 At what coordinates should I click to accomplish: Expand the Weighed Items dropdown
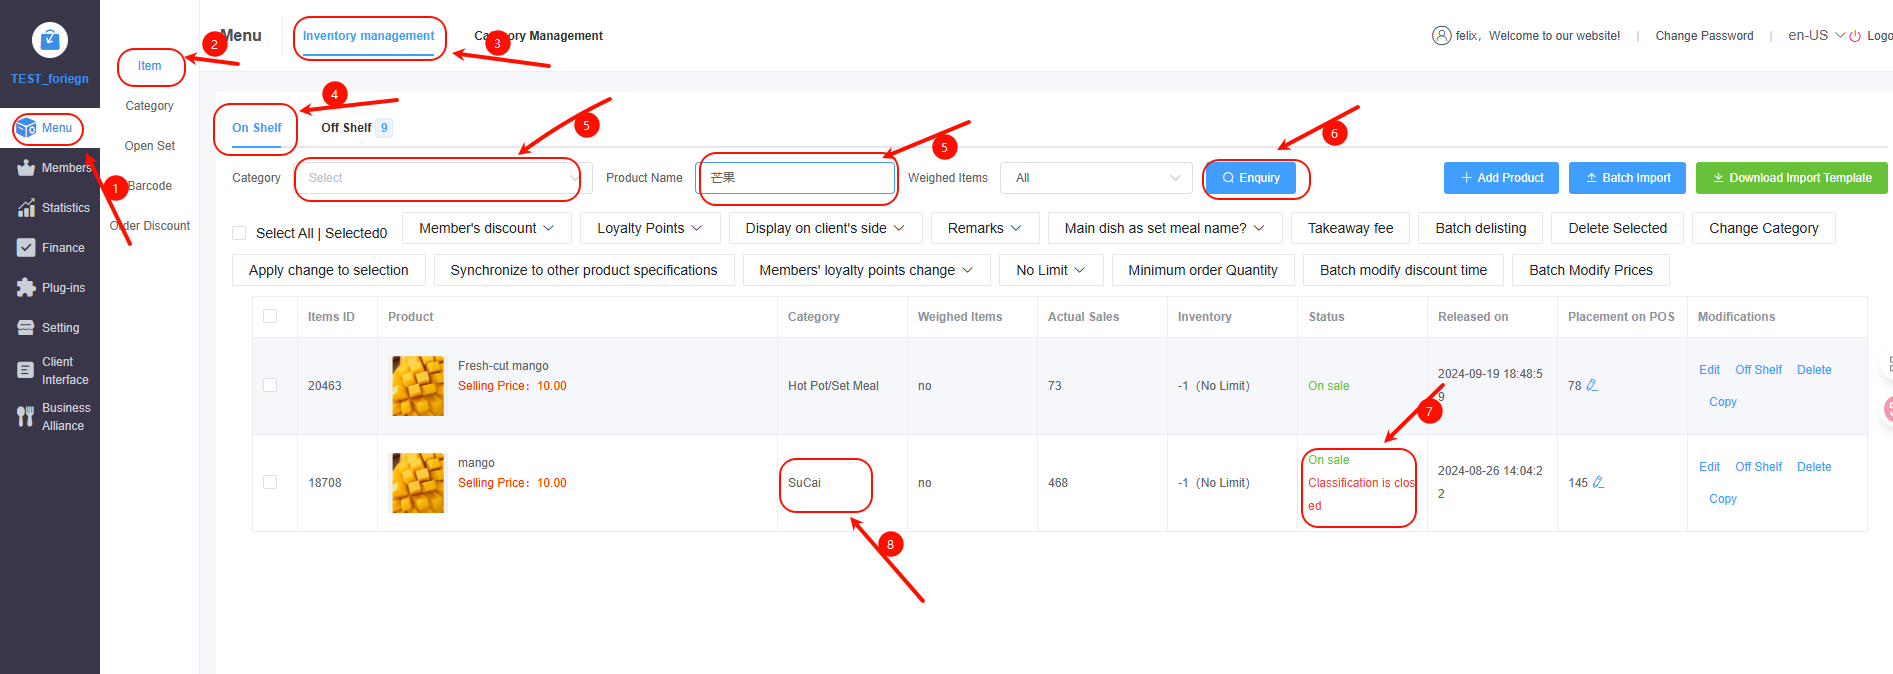tap(1096, 178)
